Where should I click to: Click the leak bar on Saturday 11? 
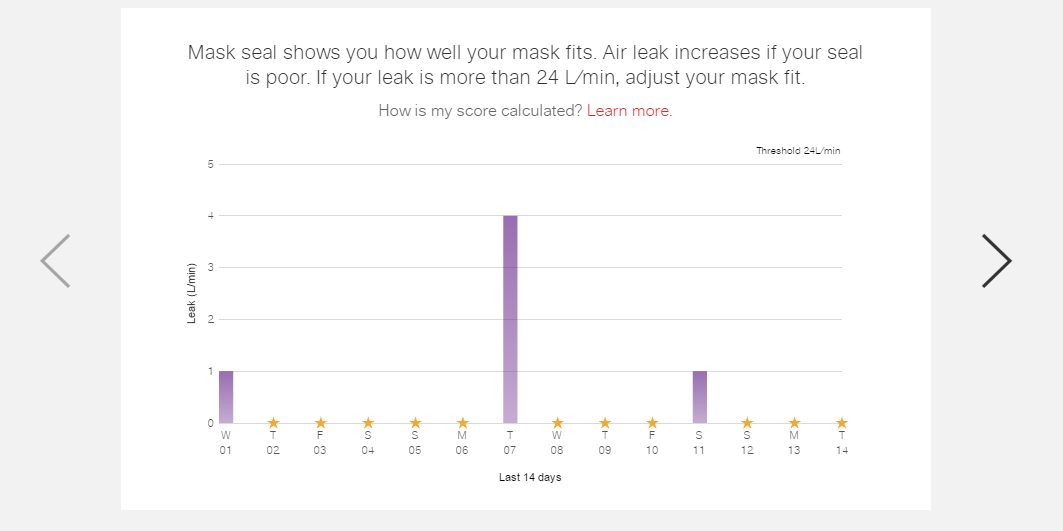coord(700,397)
